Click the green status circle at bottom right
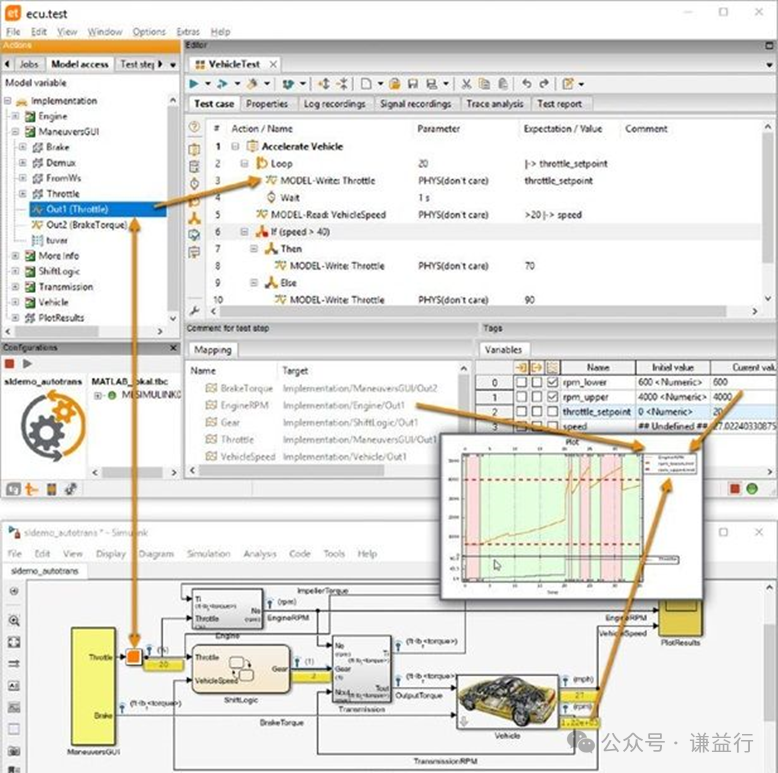The image size is (778, 773). (752, 489)
